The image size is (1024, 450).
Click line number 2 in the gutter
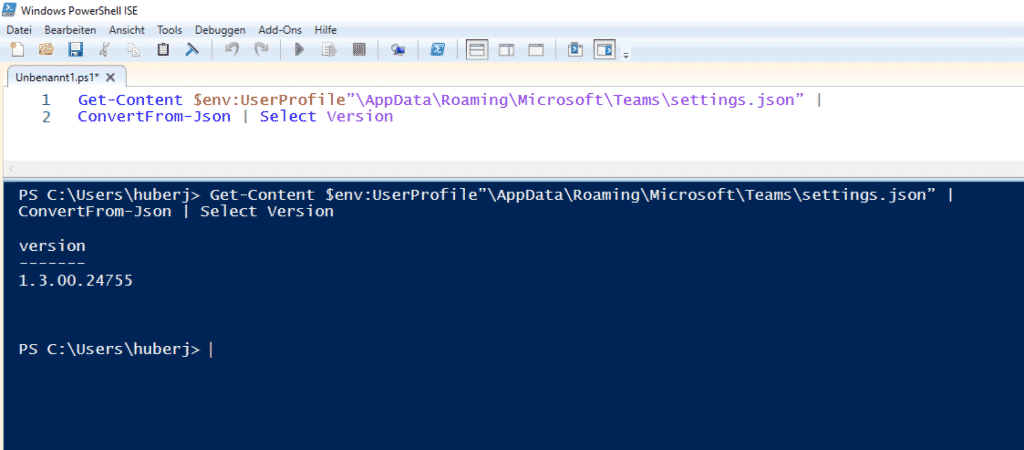(46, 117)
